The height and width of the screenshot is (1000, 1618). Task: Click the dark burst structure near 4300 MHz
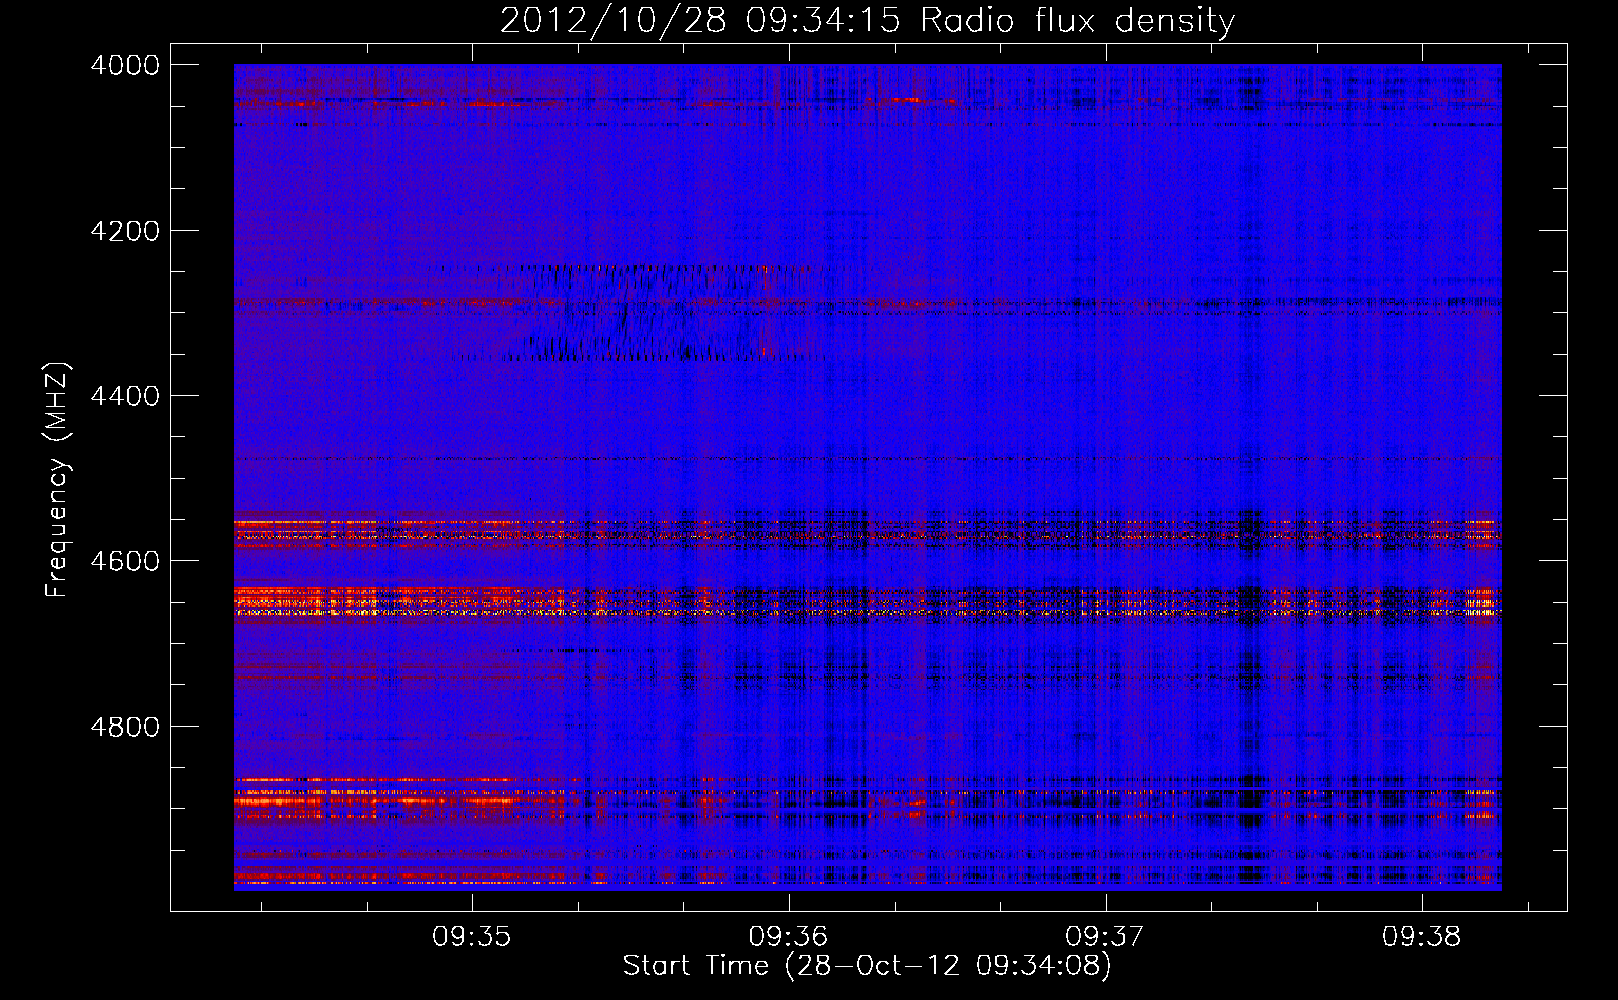(x=640, y=312)
